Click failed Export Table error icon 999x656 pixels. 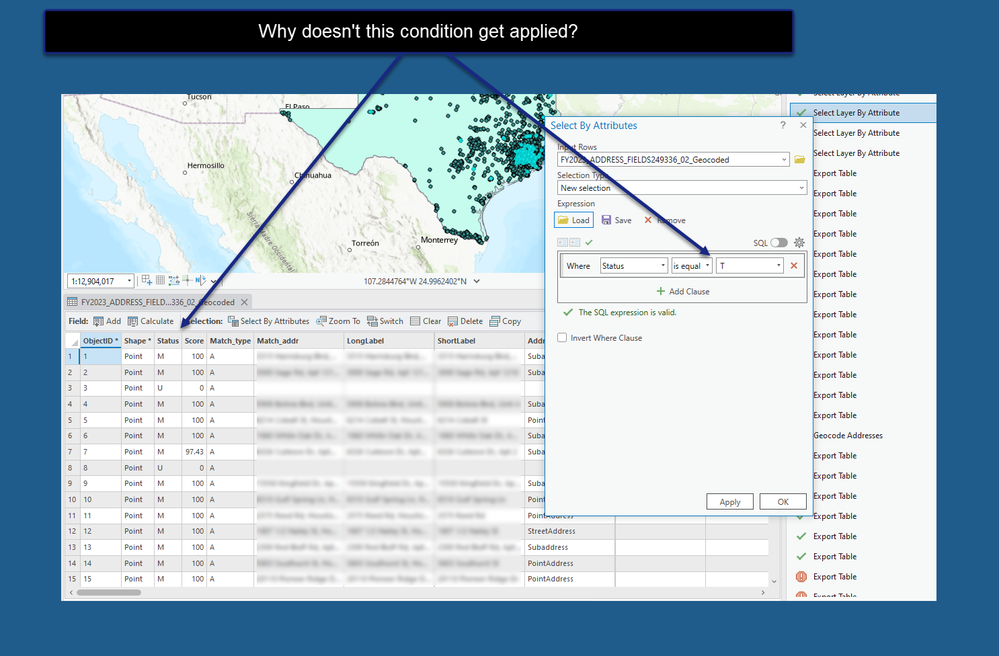pos(801,576)
